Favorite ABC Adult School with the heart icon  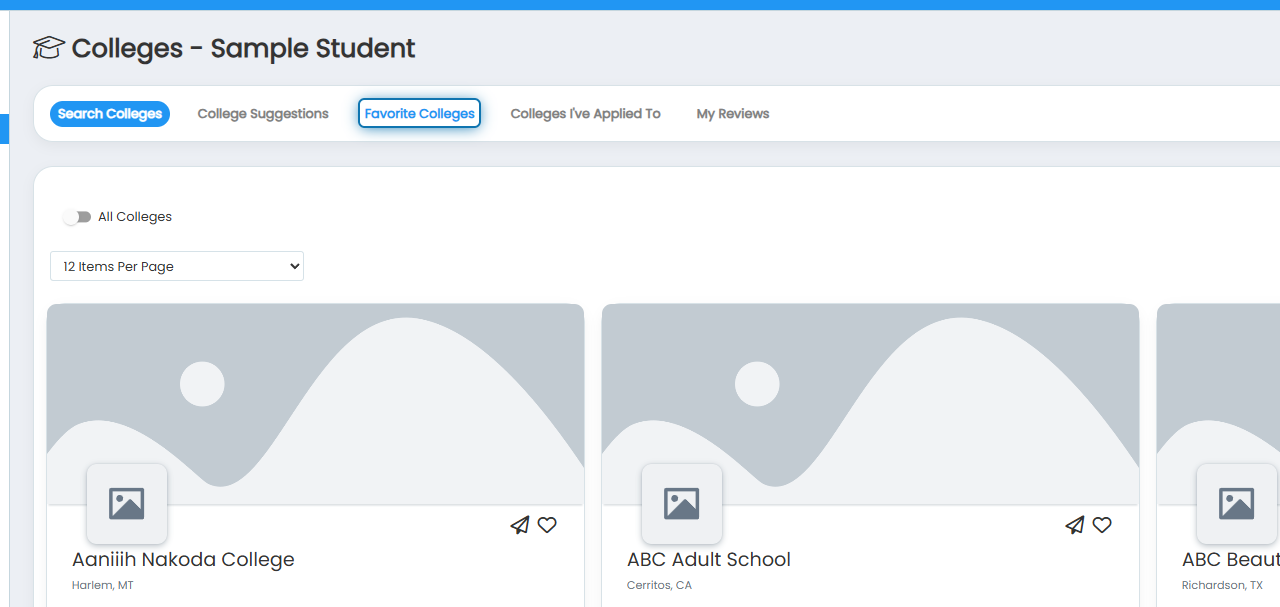click(x=1102, y=525)
